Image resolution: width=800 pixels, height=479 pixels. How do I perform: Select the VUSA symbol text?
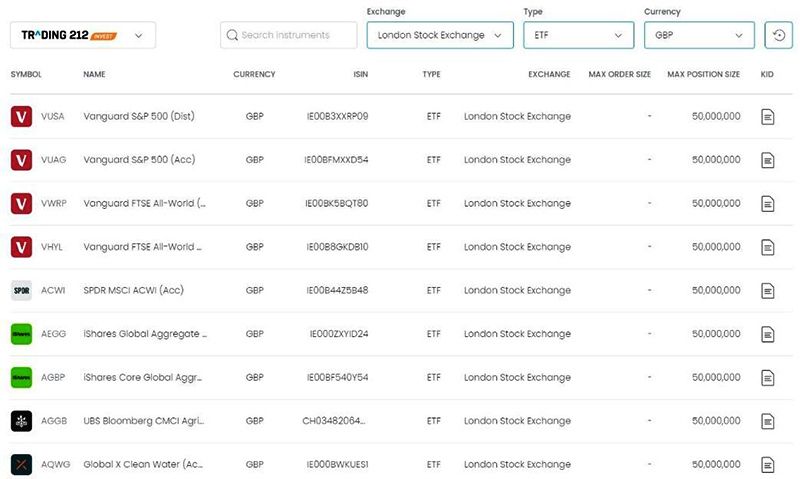coord(53,116)
